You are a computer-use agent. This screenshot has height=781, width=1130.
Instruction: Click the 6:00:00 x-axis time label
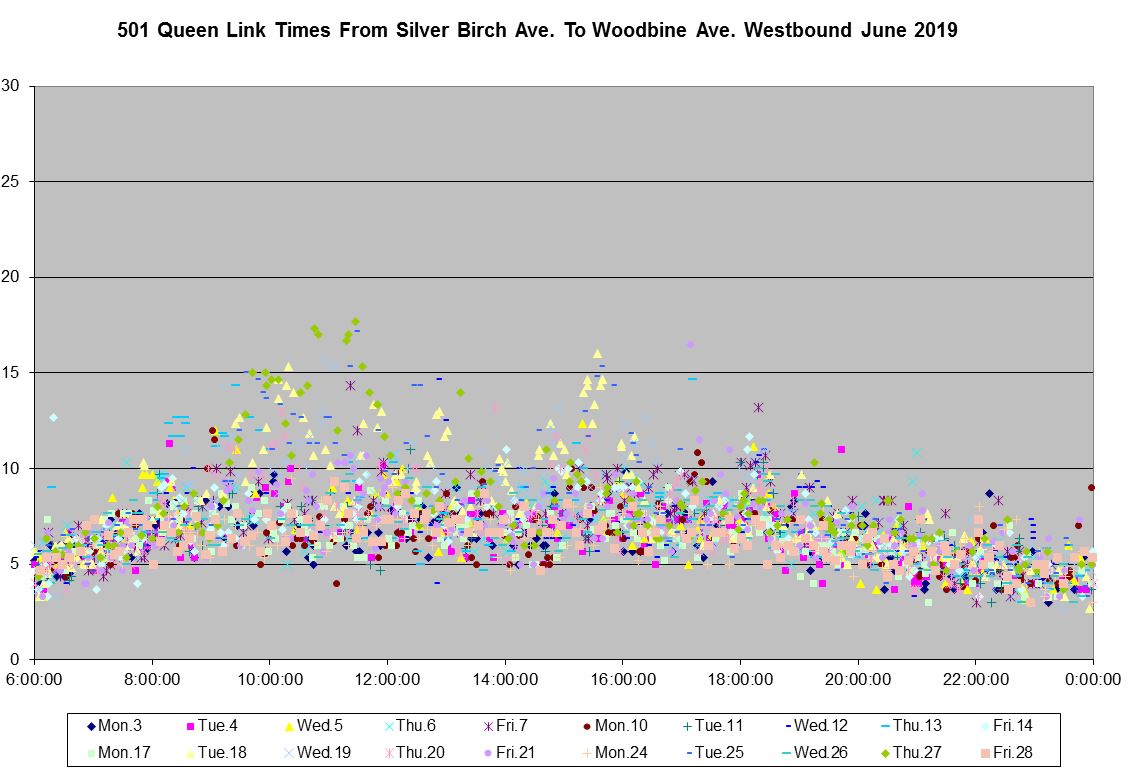pyautogui.click(x=35, y=679)
